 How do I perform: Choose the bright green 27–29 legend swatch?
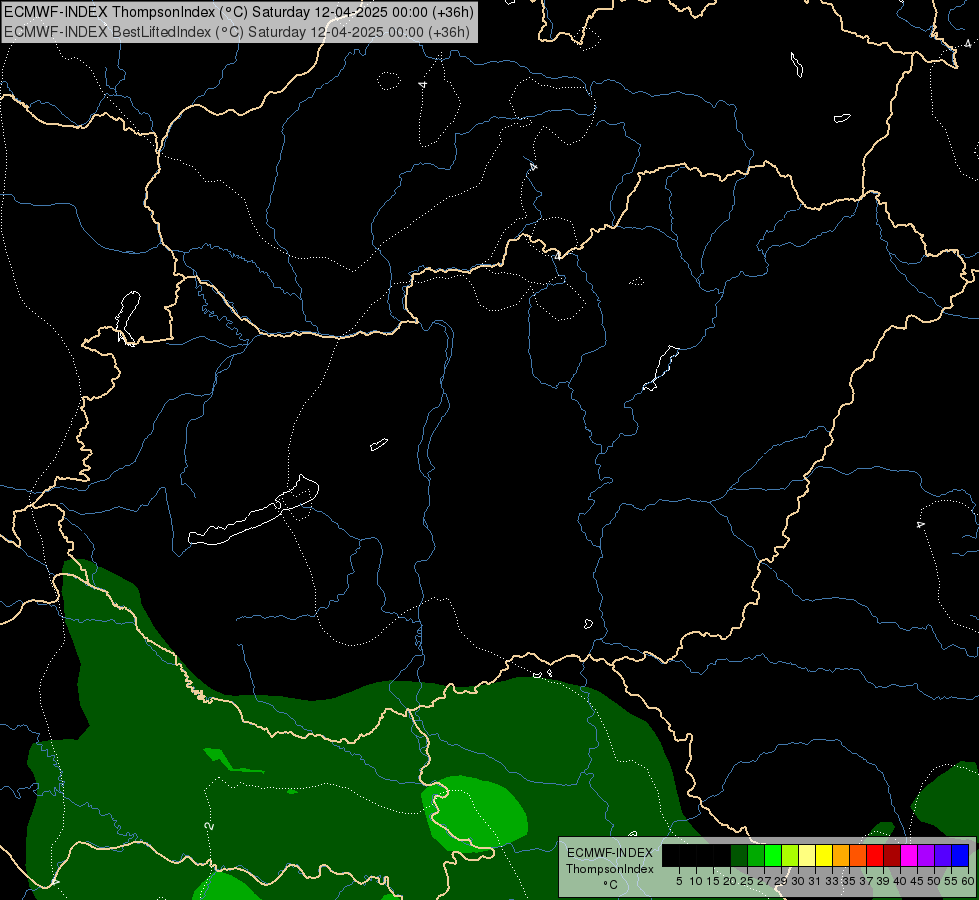click(x=773, y=855)
